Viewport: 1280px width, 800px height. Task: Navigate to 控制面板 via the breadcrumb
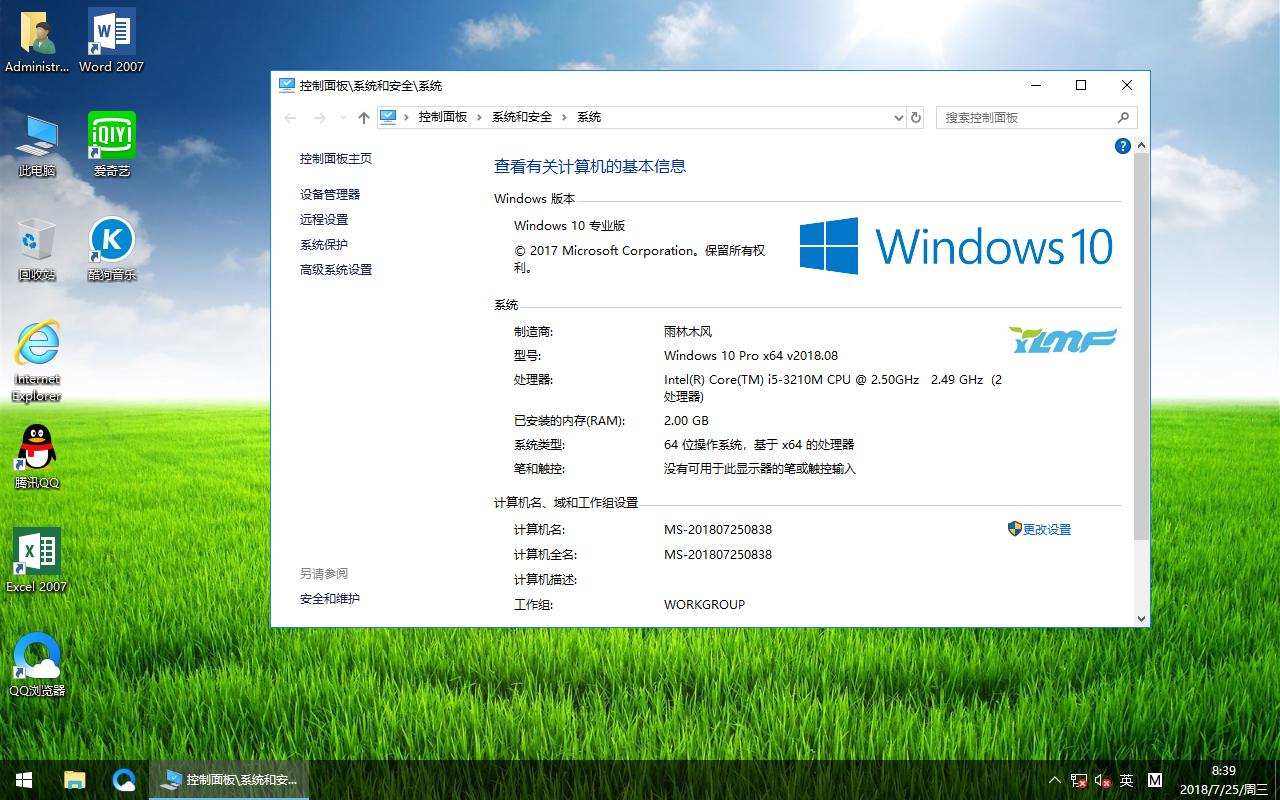tap(443, 117)
